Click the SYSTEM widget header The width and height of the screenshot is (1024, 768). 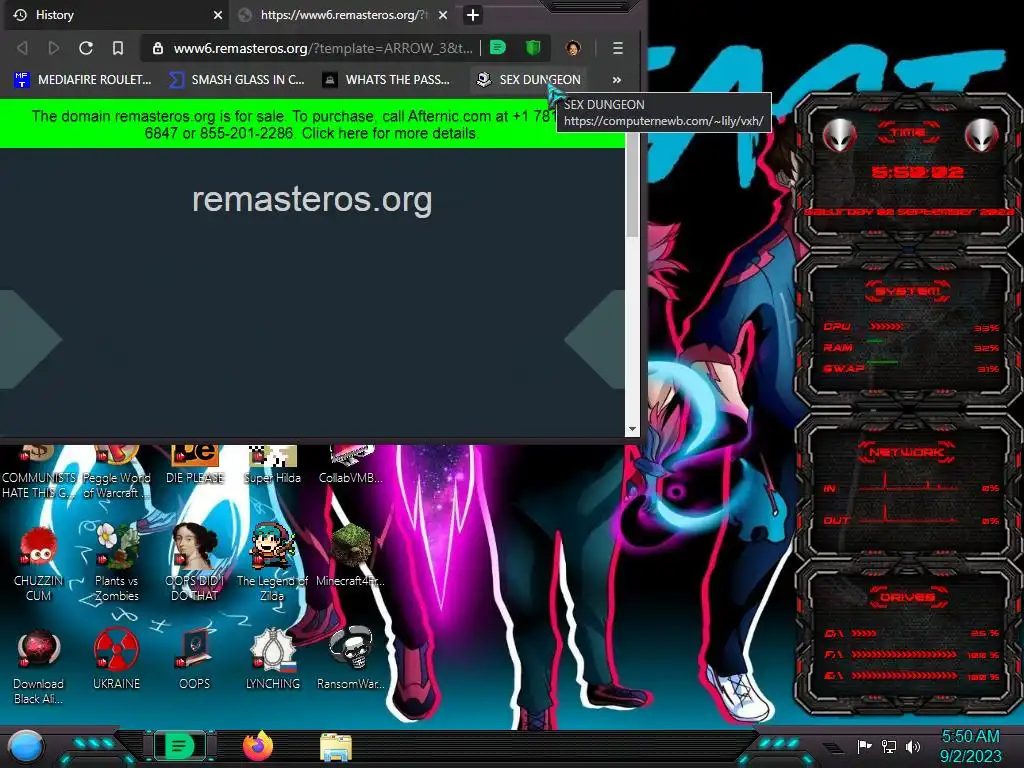908,291
